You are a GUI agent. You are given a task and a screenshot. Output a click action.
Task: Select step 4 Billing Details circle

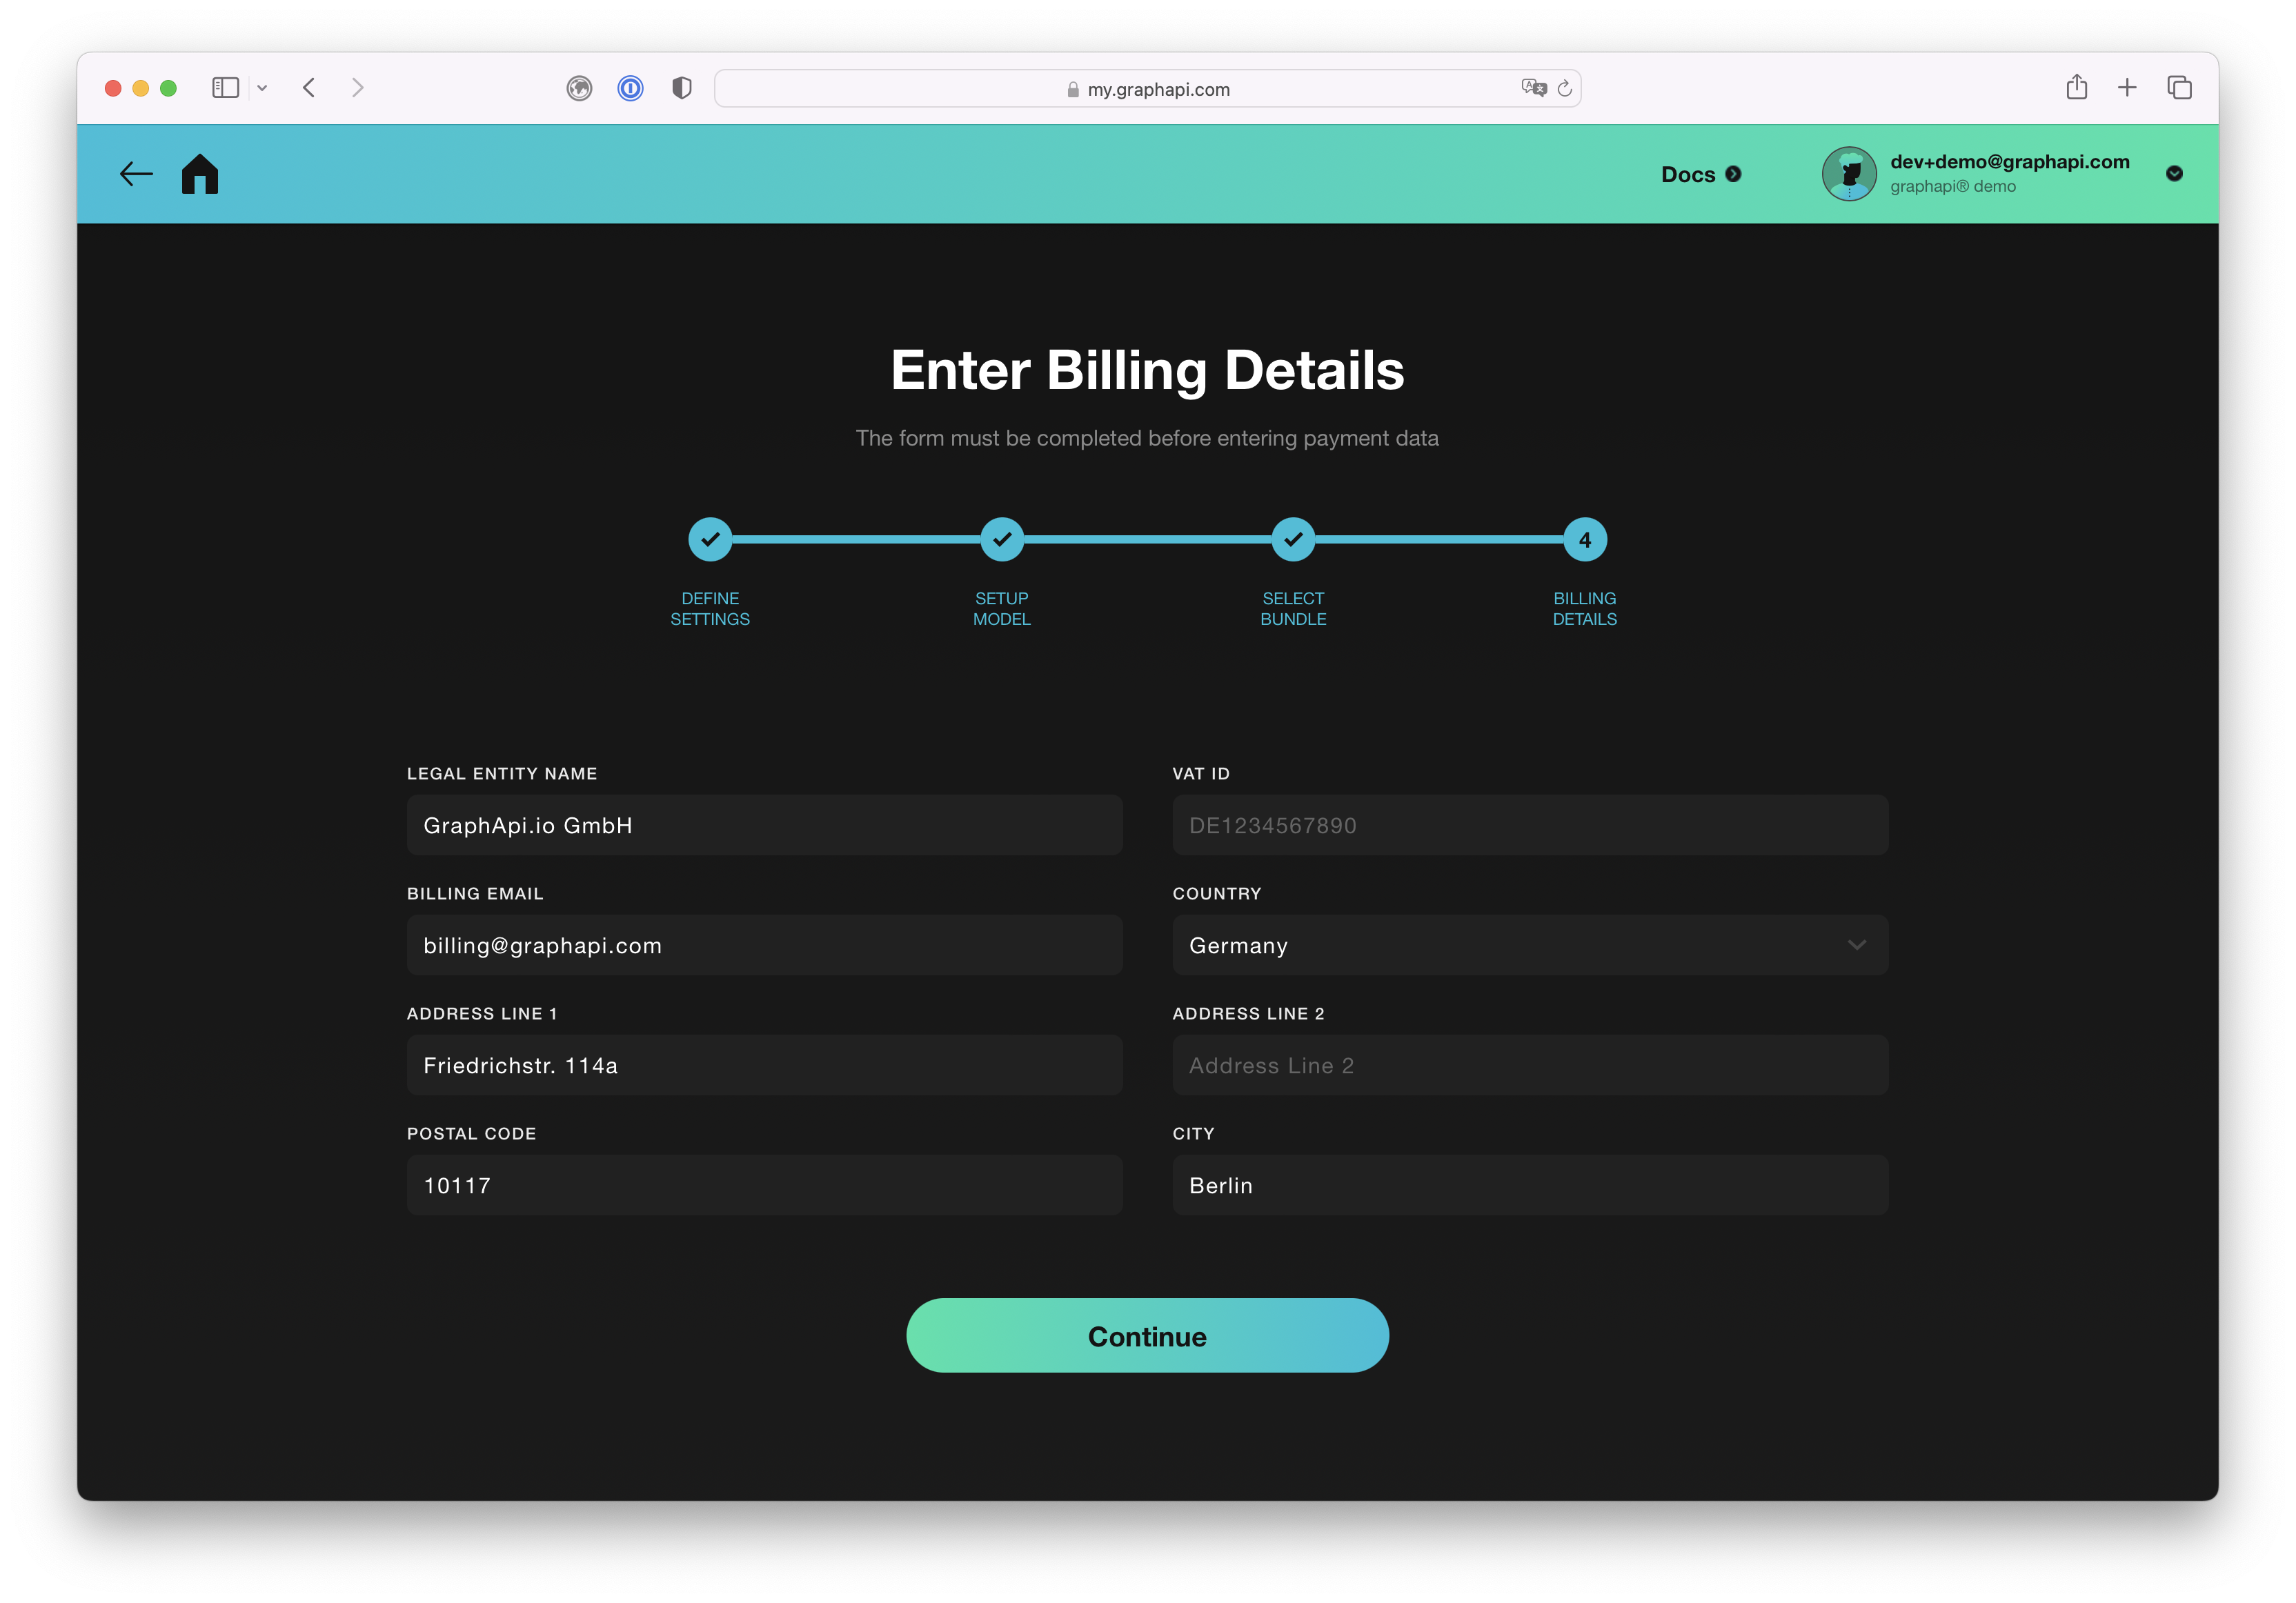pyautogui.click(x=1585, y=540)
